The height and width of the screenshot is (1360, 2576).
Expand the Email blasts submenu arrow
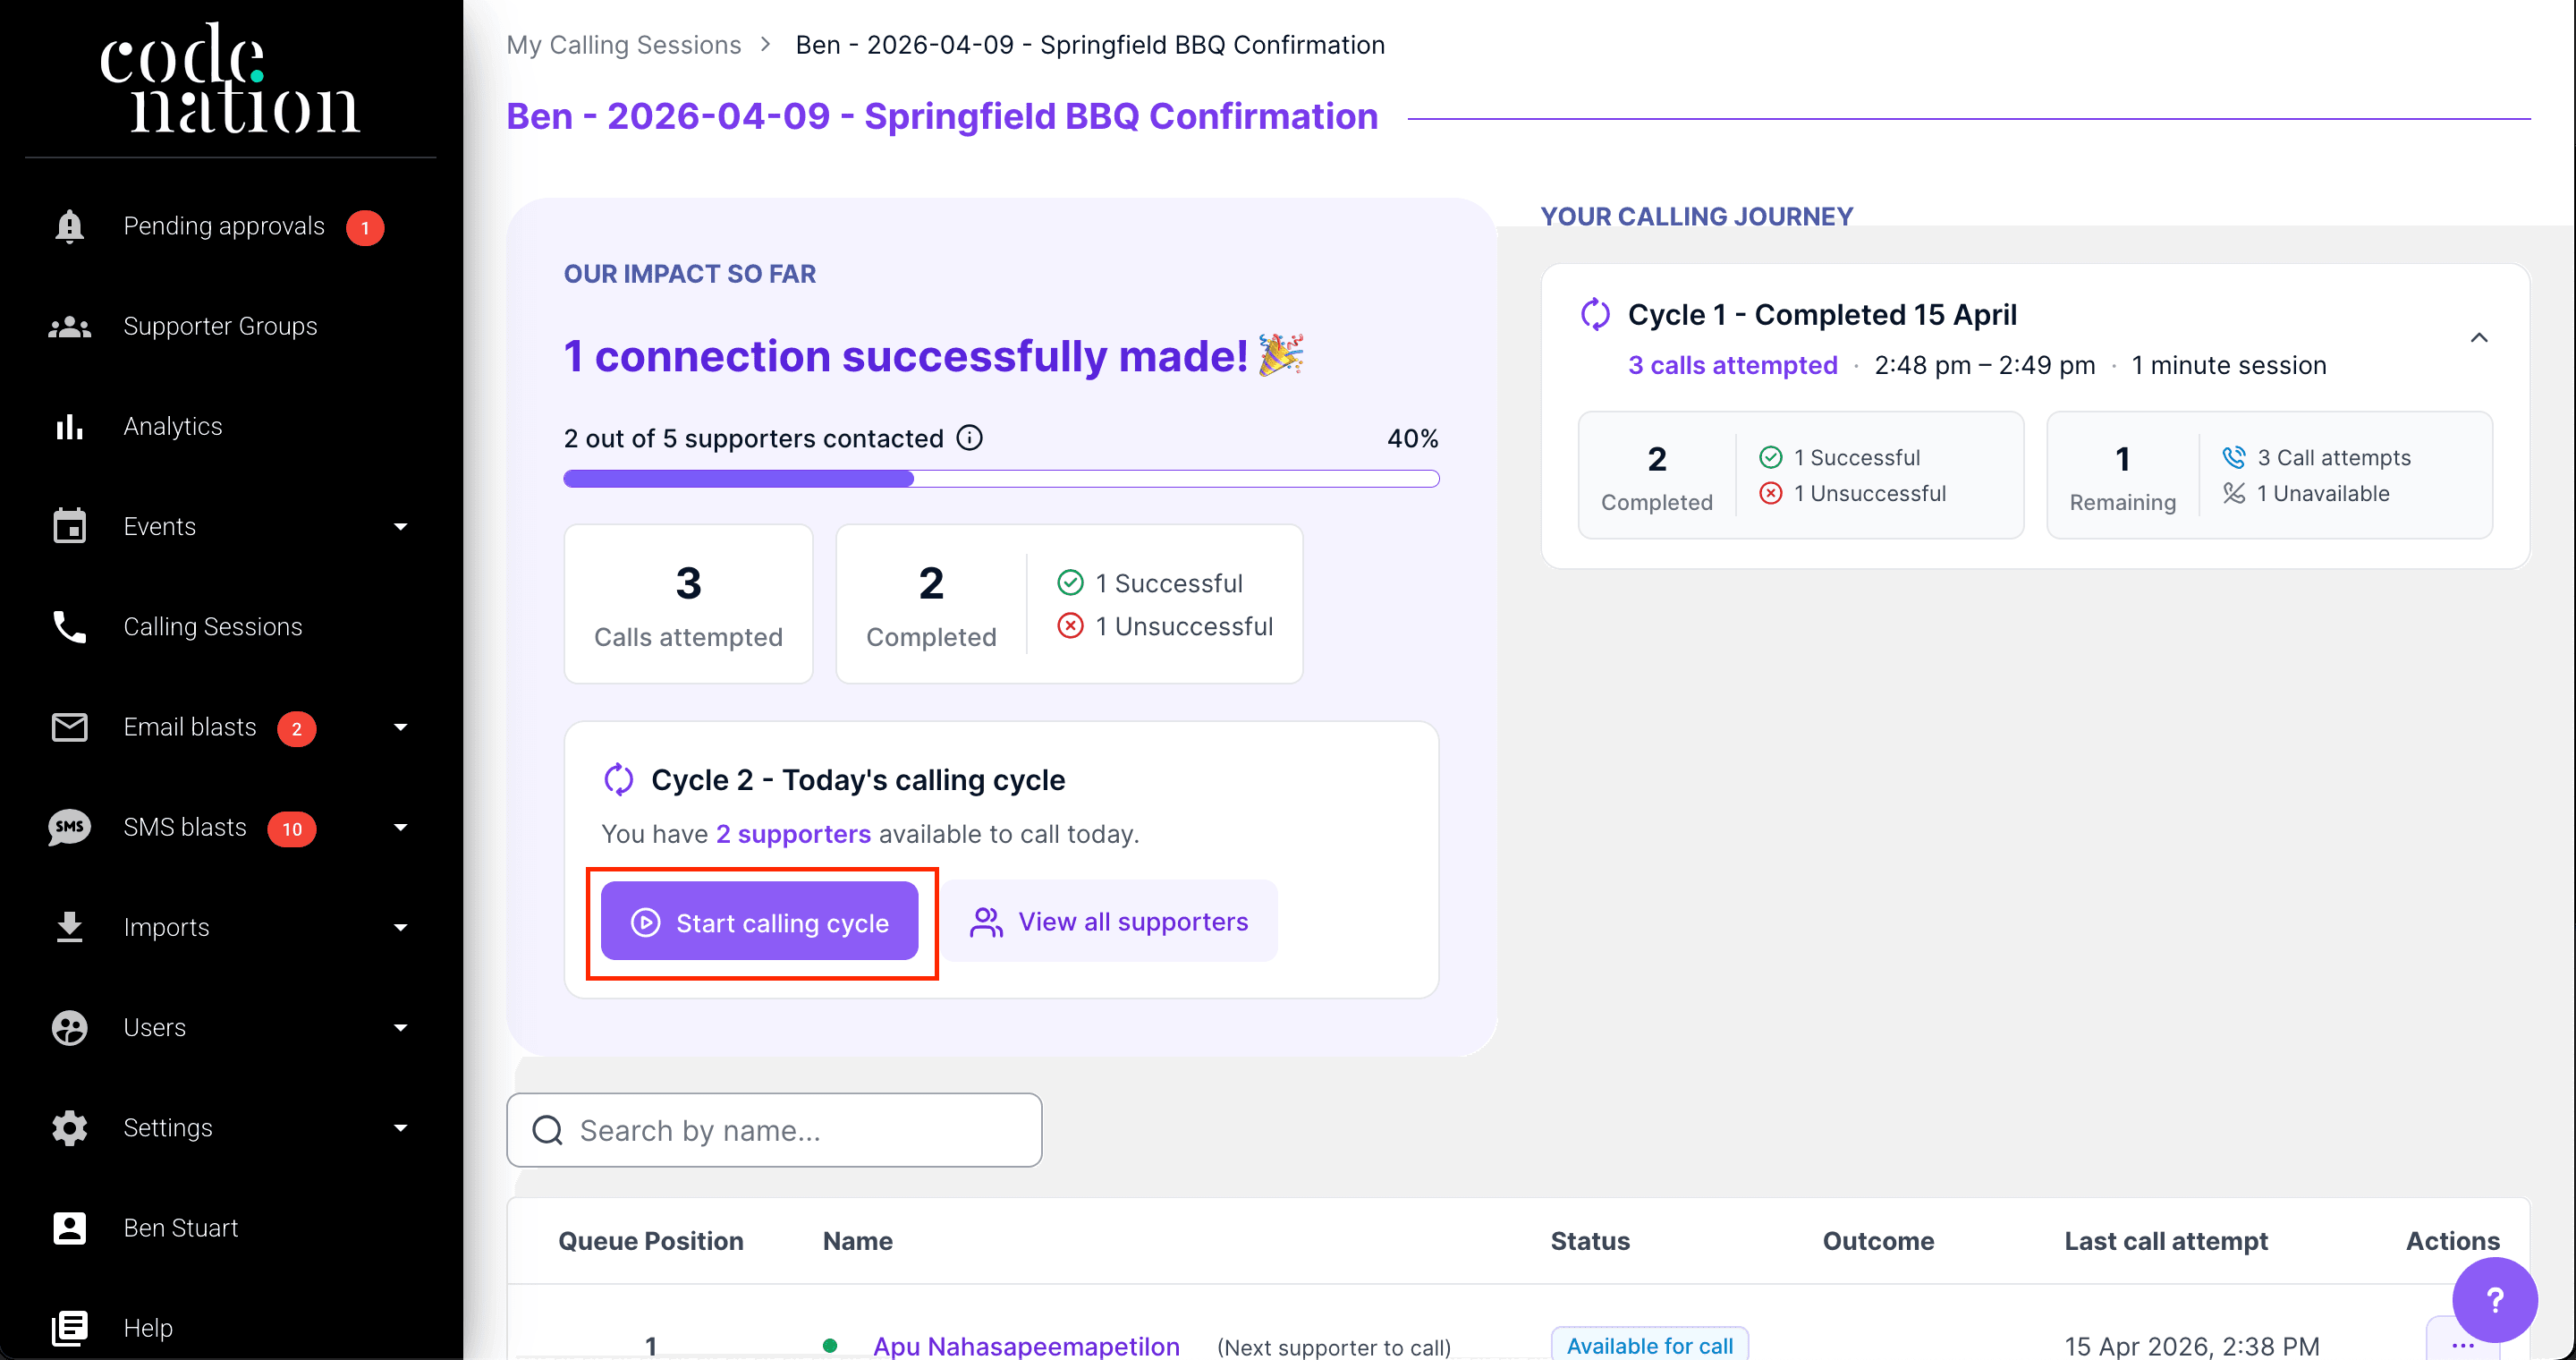[x=401, y=727]
